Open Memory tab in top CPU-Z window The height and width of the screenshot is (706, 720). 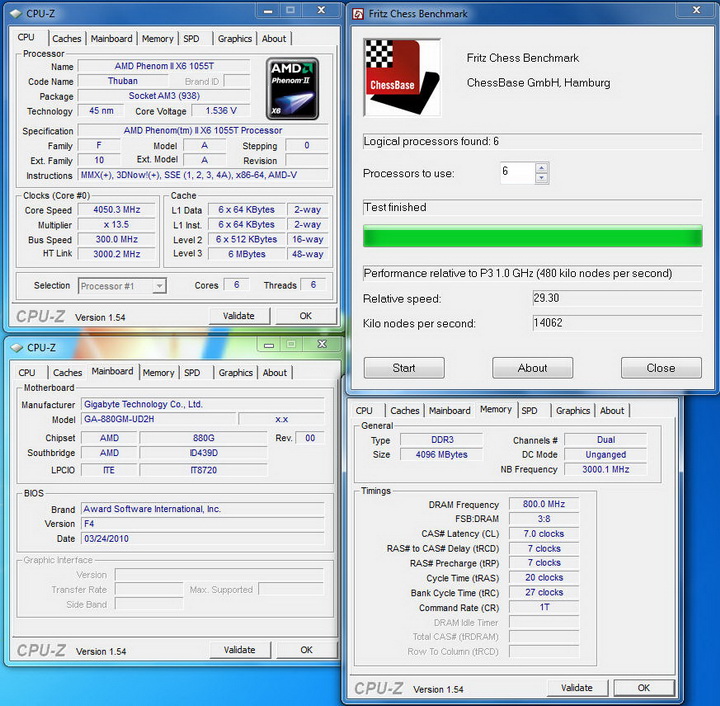pos(158,39)
